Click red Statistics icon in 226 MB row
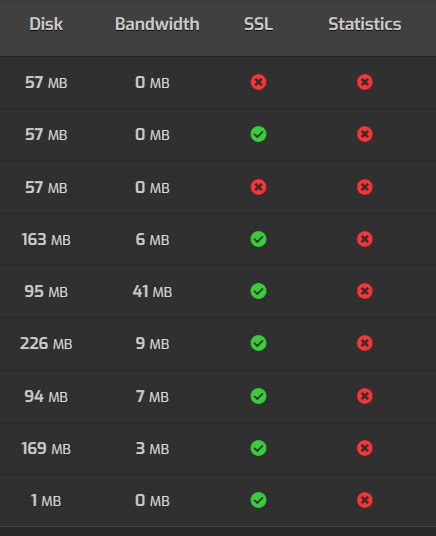Screen dimensions: 436x536 click(x=365, y=343)
